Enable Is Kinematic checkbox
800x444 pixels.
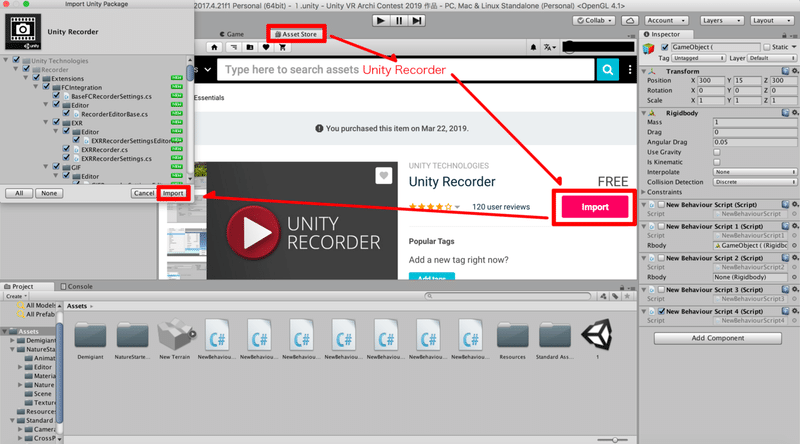pos(717,162)
